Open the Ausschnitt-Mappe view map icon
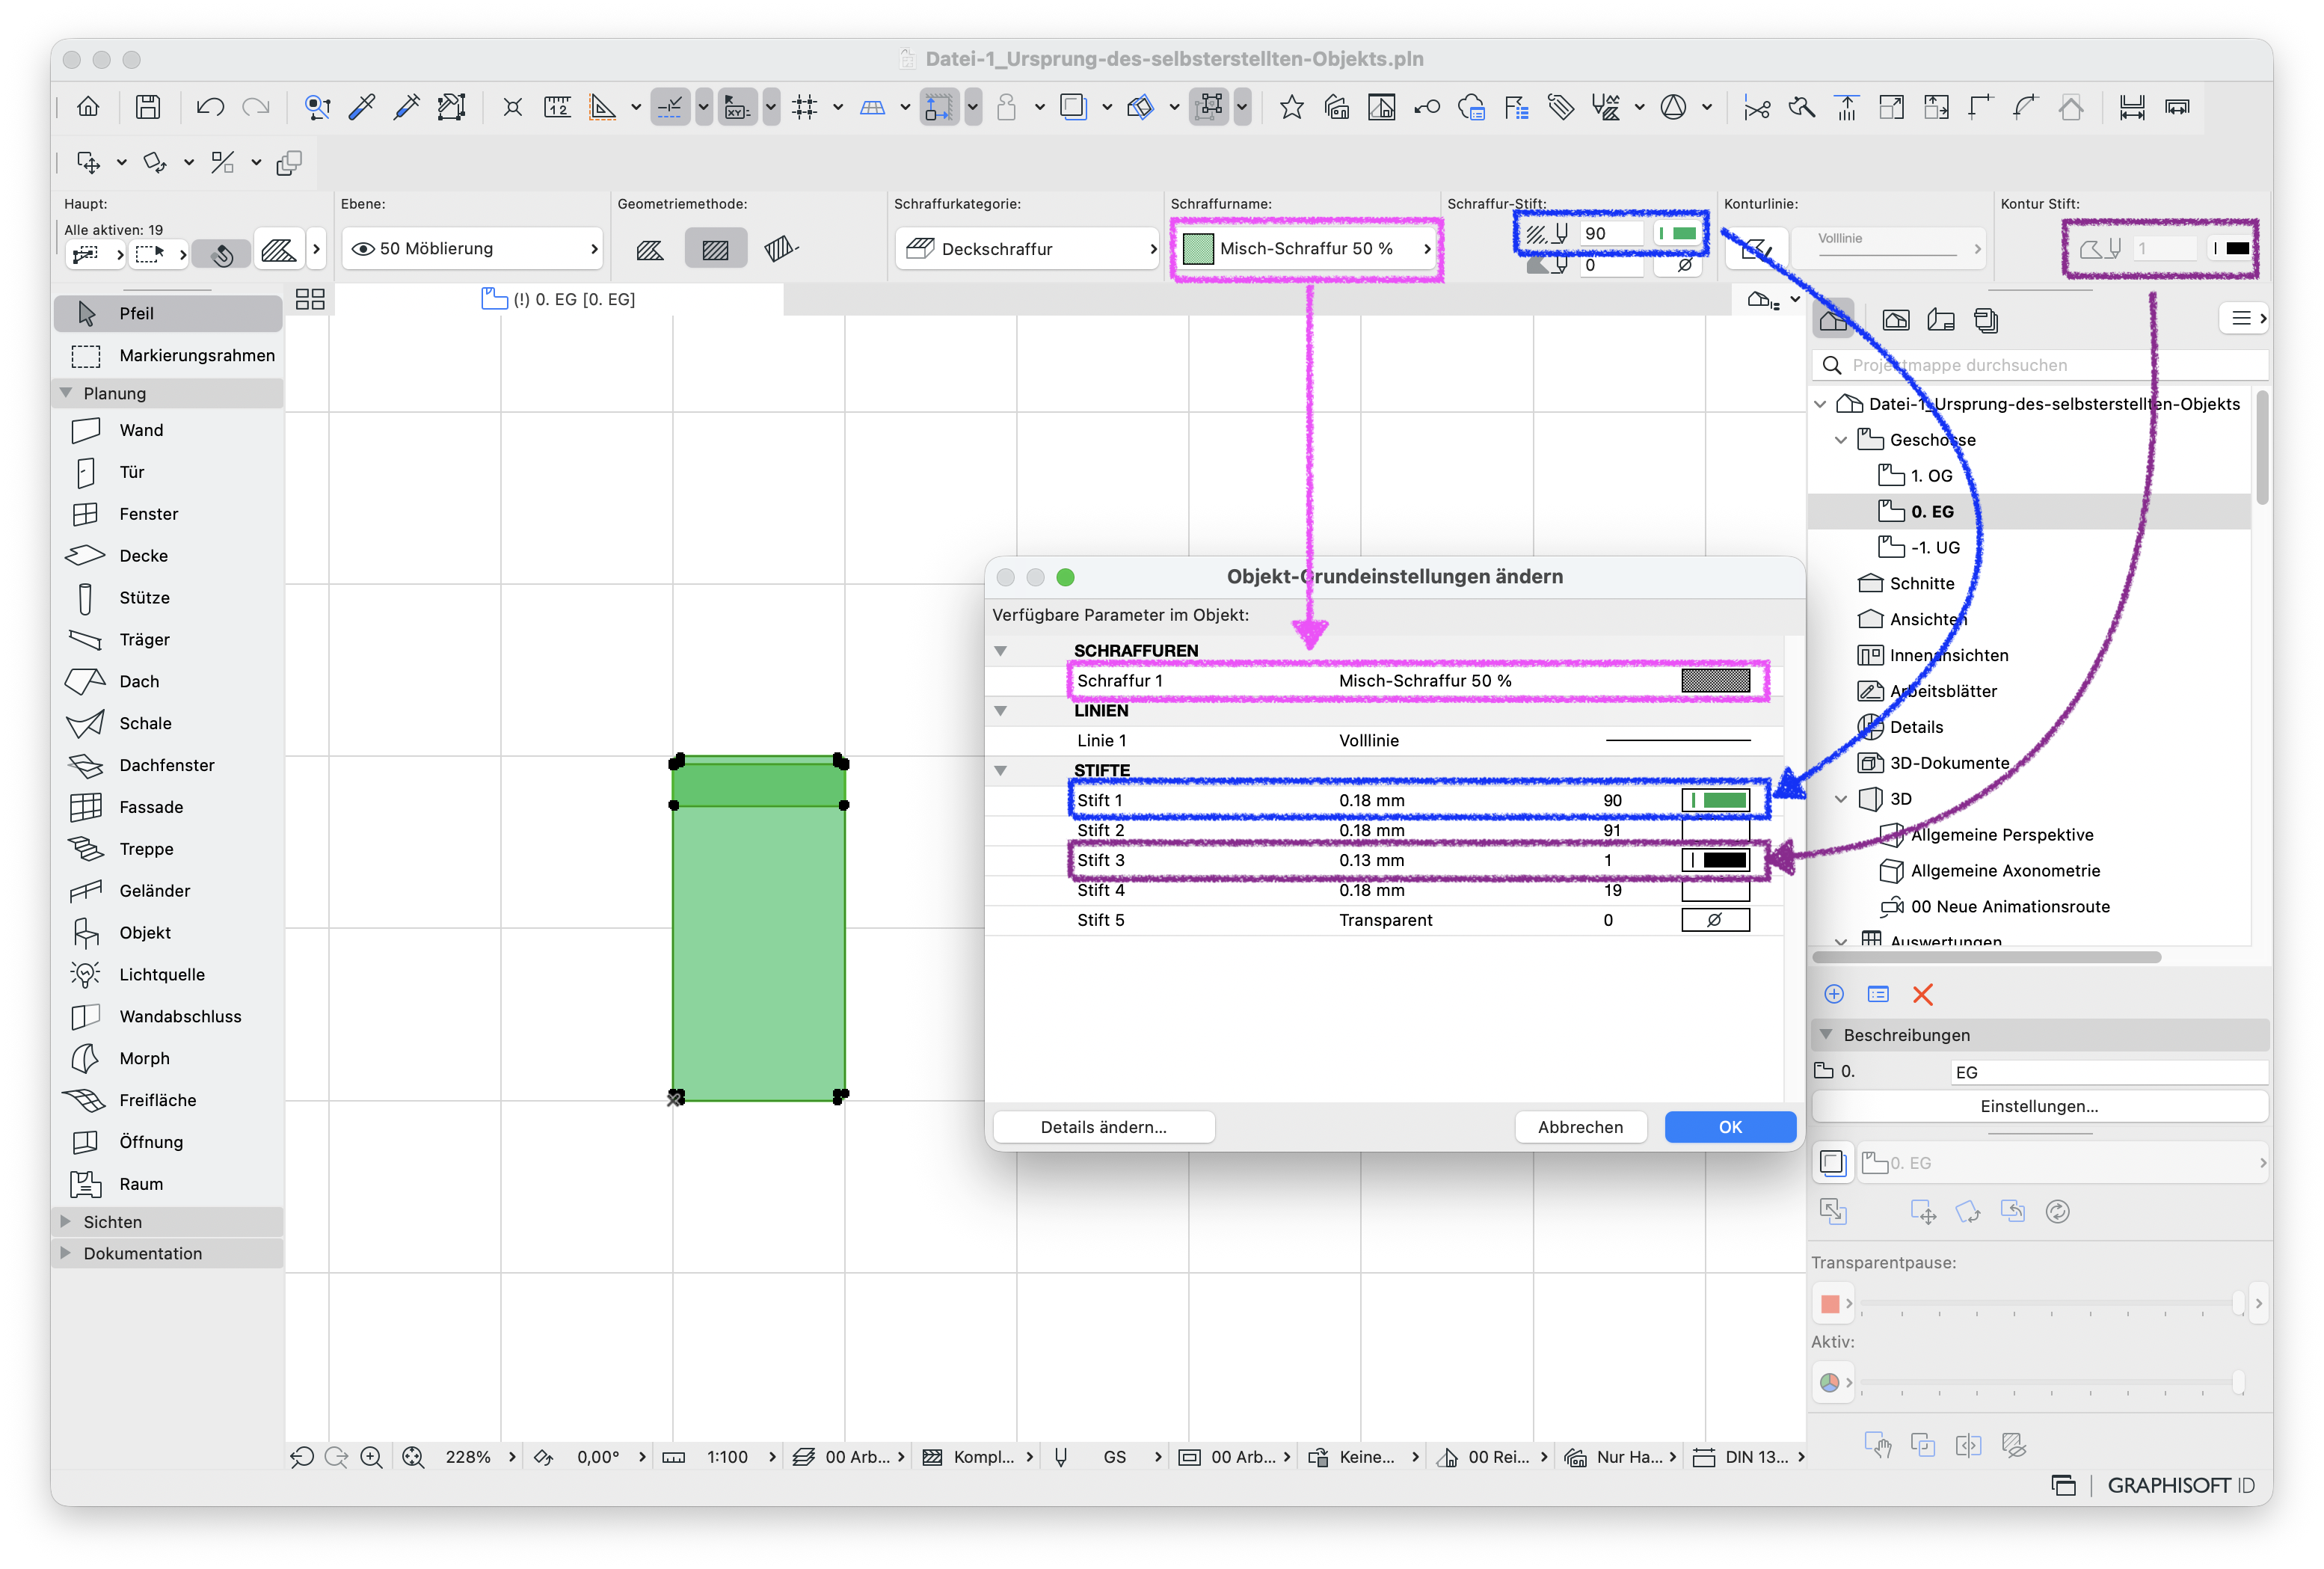 [1895, 320]
